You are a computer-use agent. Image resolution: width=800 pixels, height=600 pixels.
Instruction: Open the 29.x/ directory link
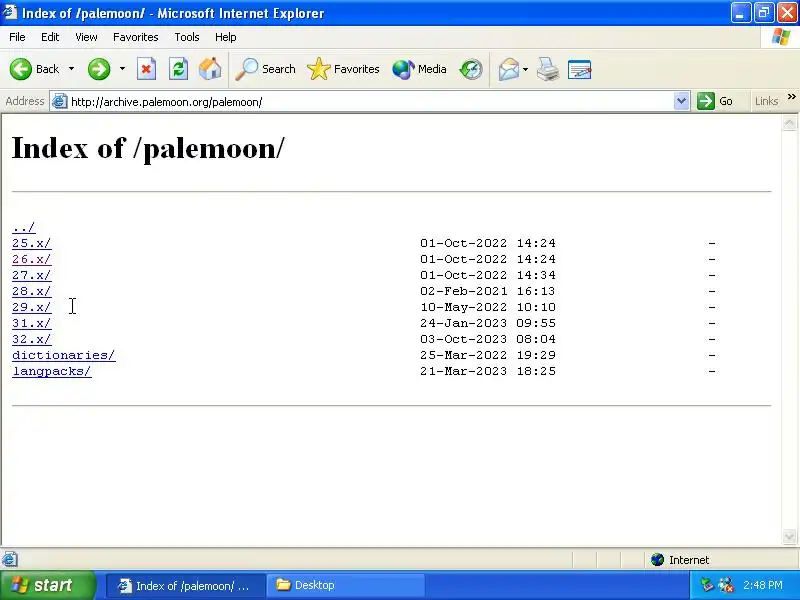tap(32, 307)
